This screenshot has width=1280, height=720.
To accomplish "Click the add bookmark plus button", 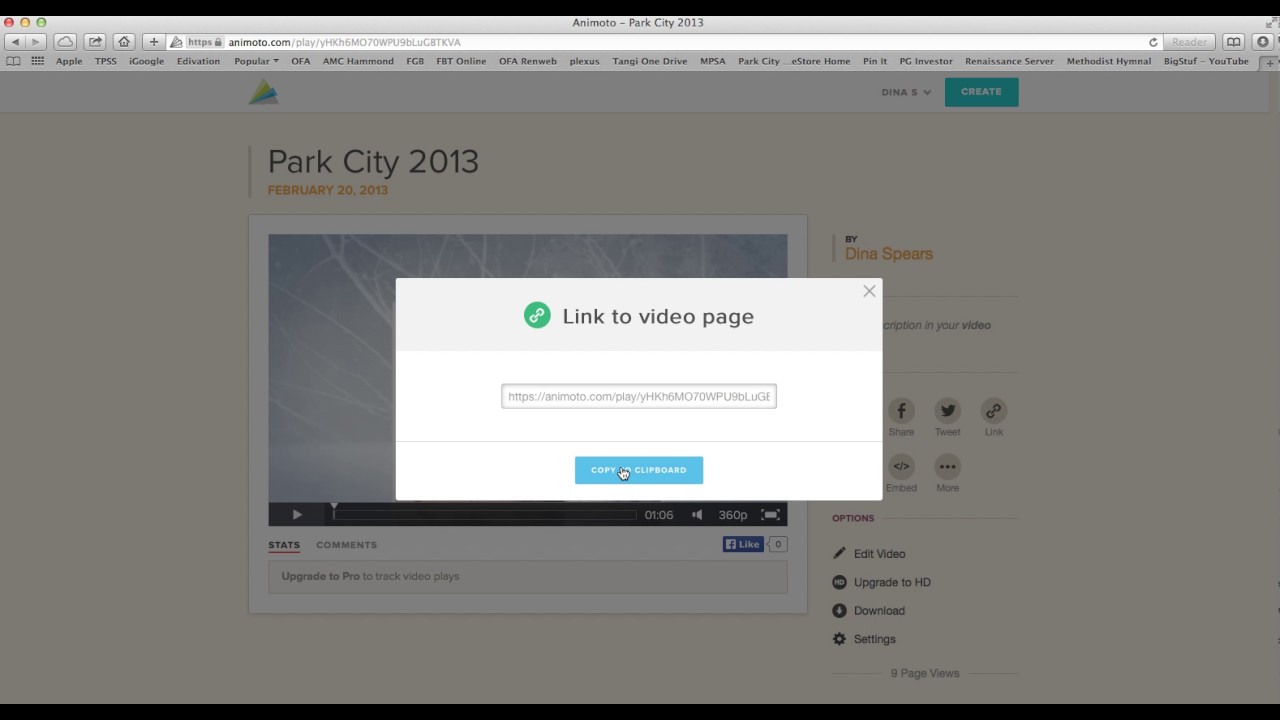I will click(x=153, y=42).
